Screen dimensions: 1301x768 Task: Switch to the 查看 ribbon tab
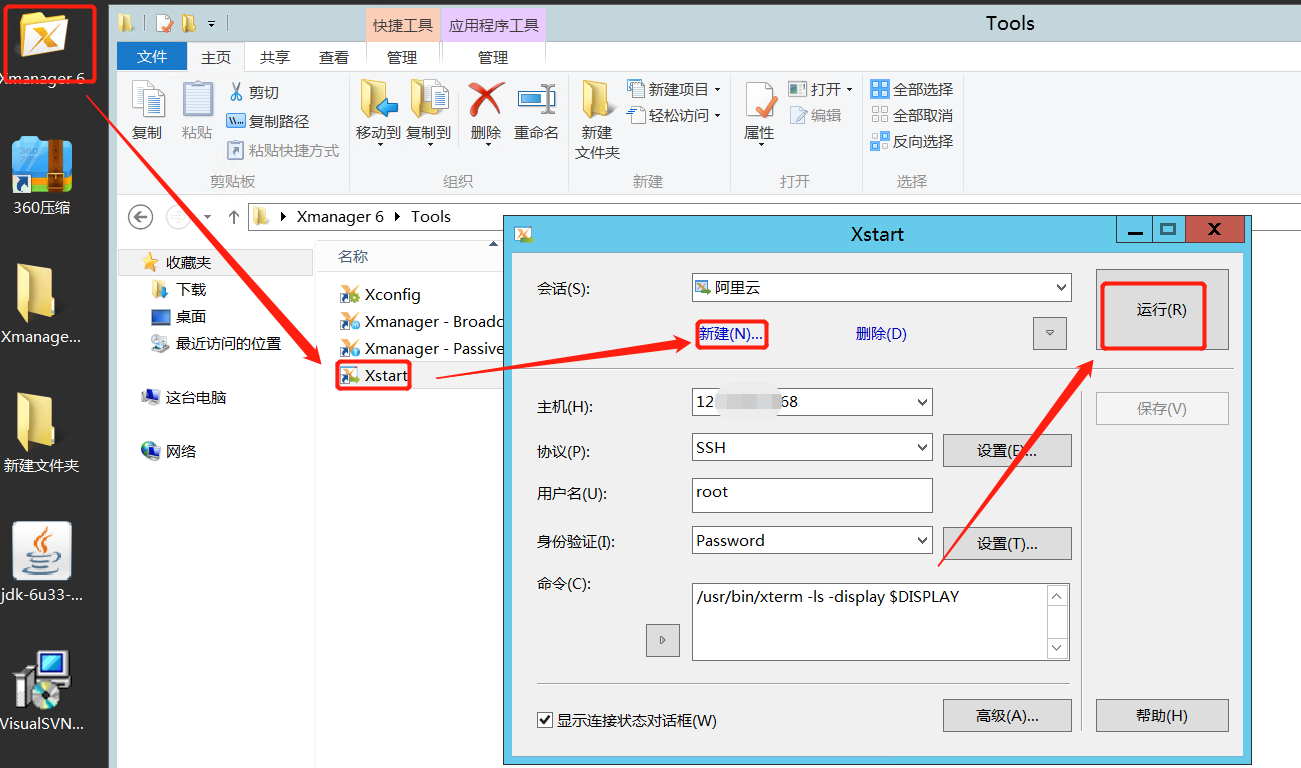(334, 58)
